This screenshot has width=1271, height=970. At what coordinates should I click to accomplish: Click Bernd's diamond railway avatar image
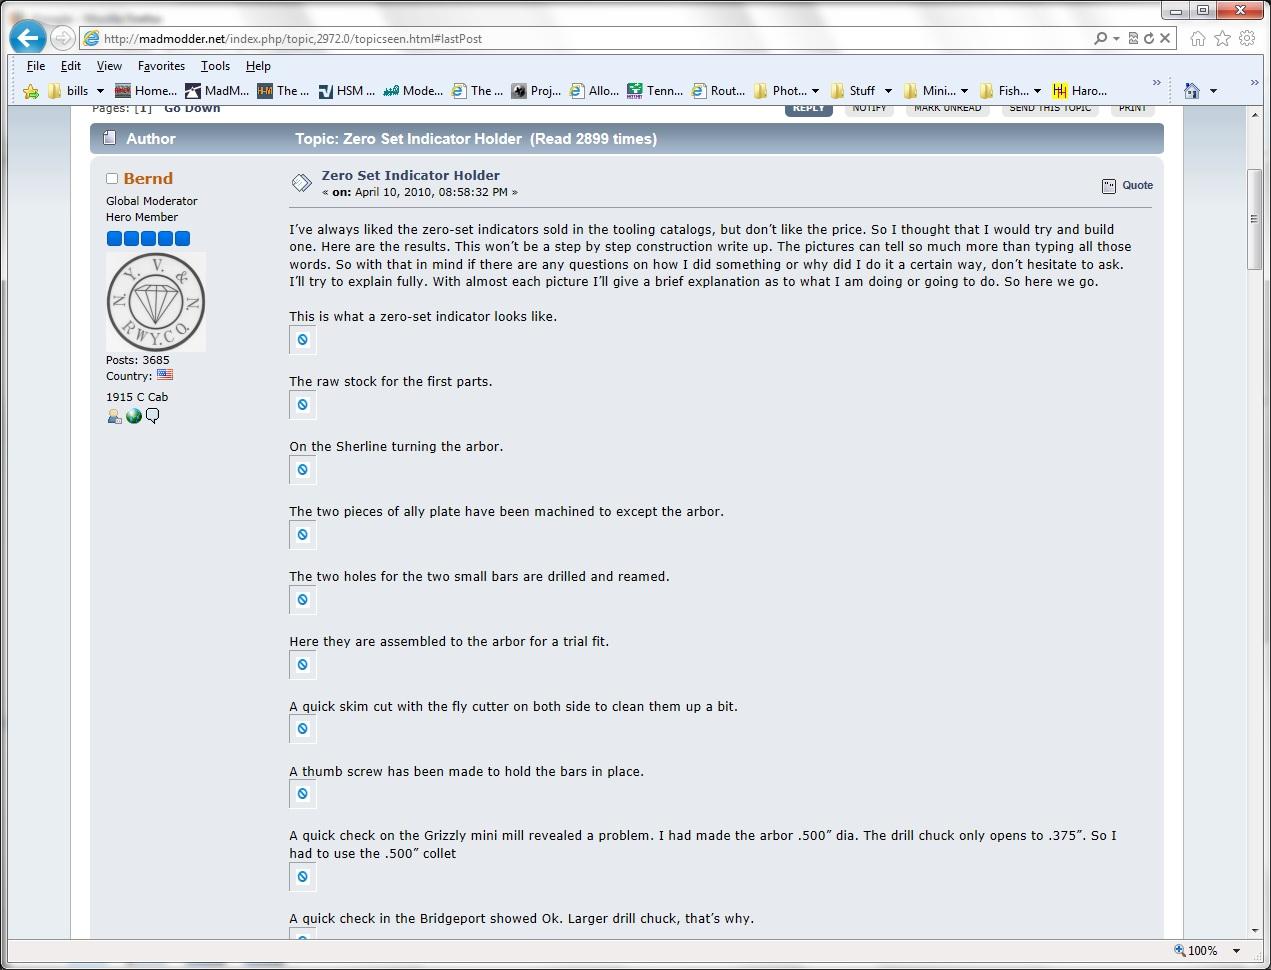pyautogui.click(x=156, y=302)
